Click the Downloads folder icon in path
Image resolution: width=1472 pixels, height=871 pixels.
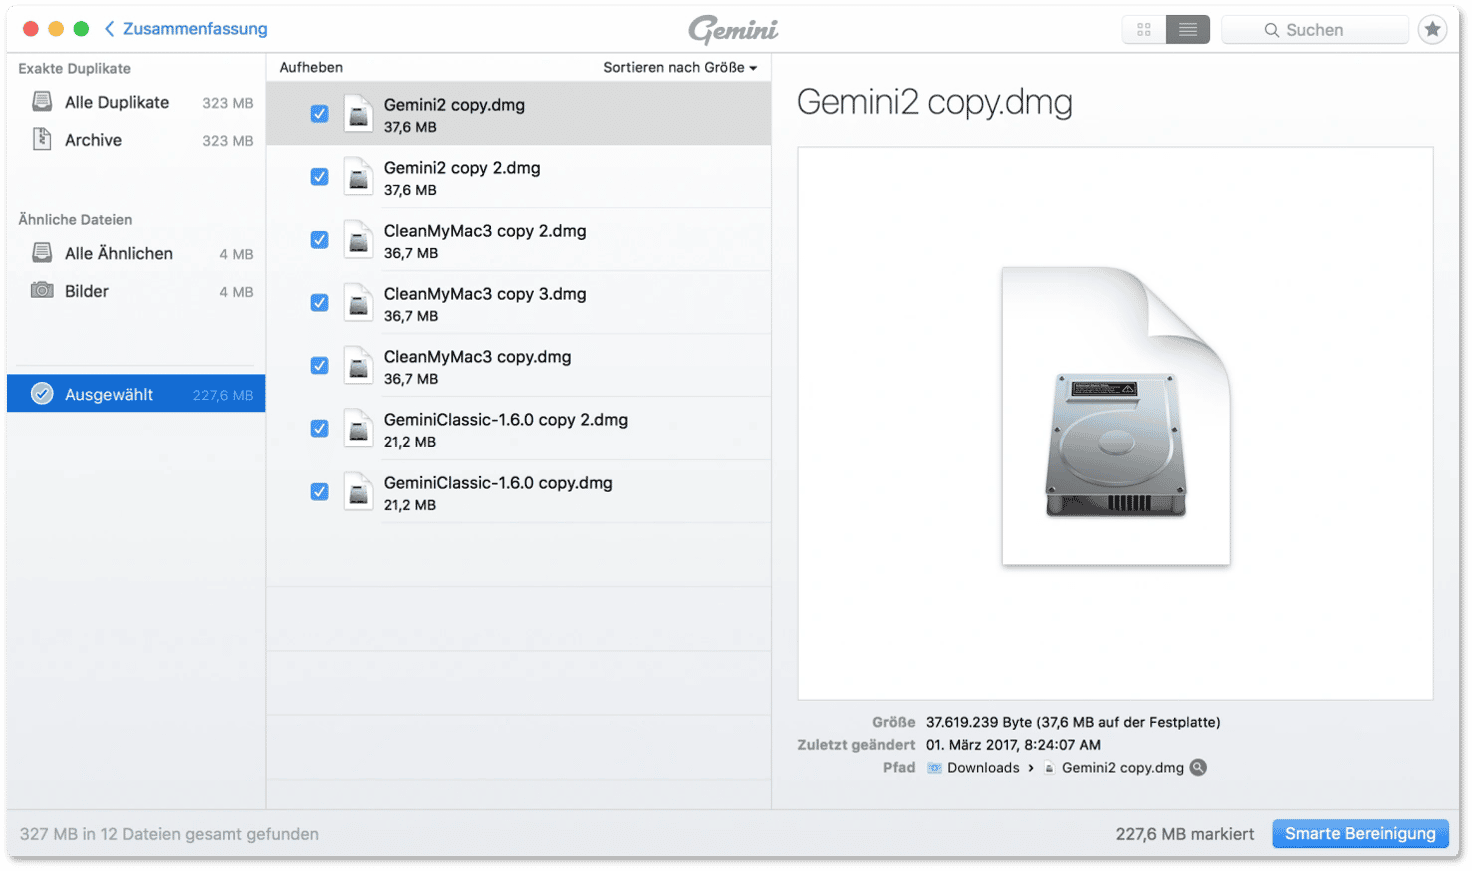coord(934,768)
